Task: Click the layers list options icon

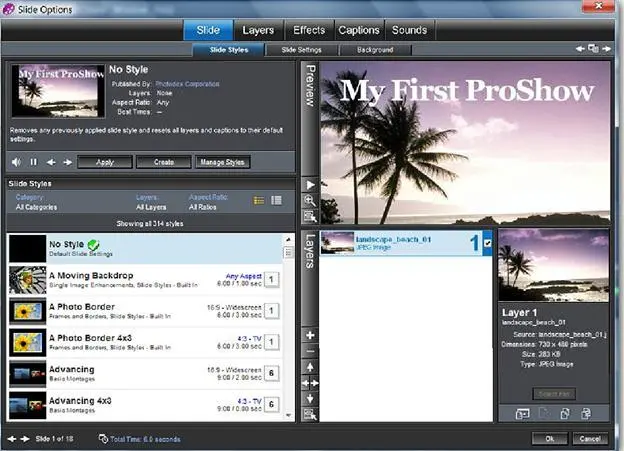Action: pos(310,414)
